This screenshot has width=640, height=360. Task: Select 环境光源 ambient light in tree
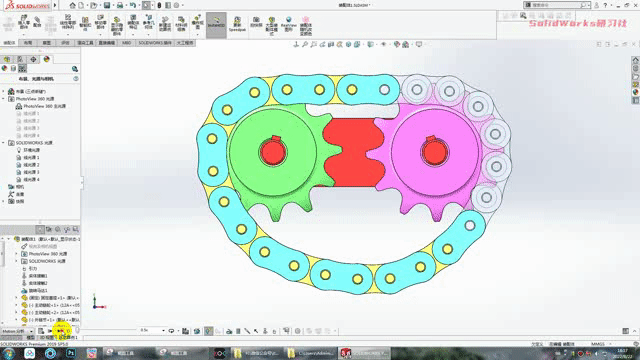tap(31, 150)
